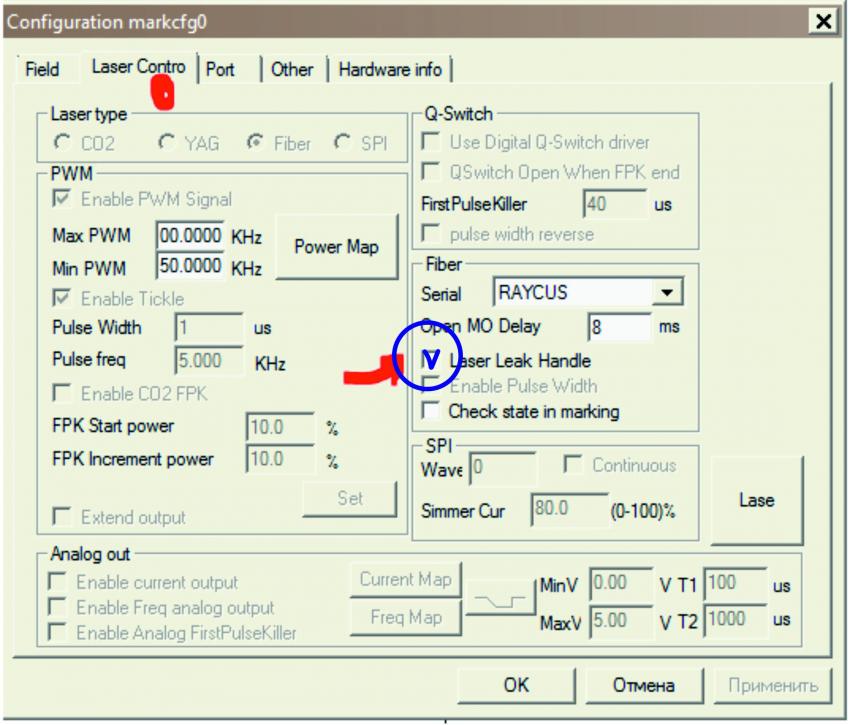Edit the Open MO Delay field

619,327
